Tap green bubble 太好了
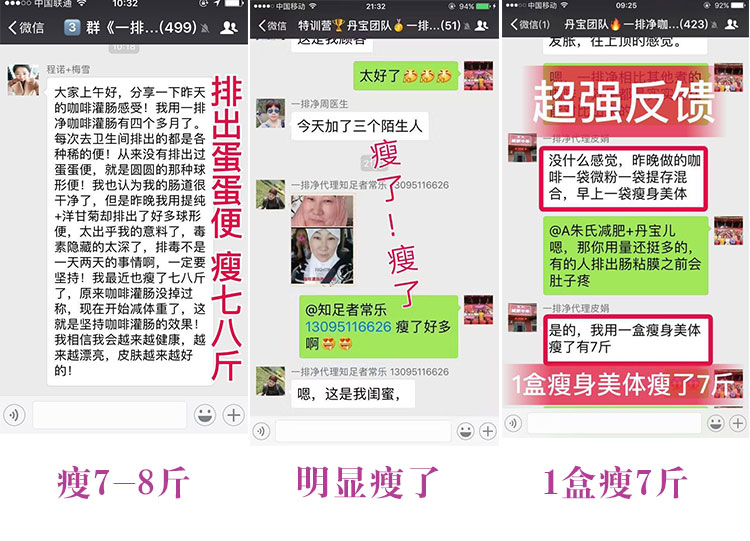Image resolution: width=750 pixels, height=541 pixels. (406, 76)
